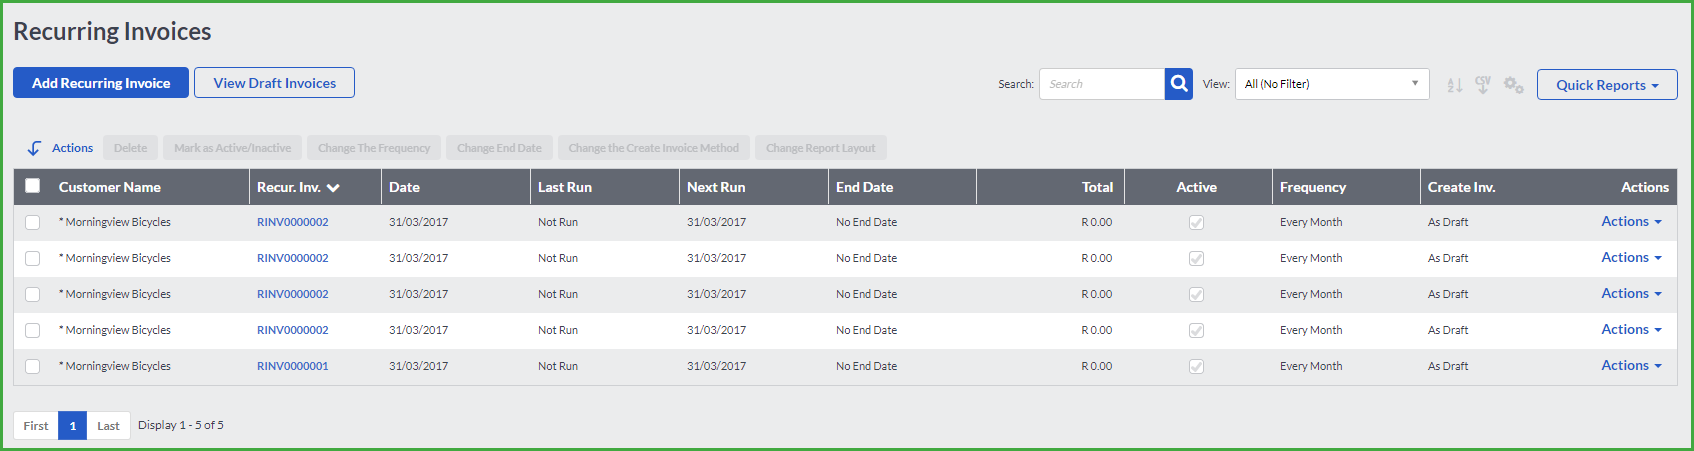Image resolution: width=1694 pixels, height=451 pixels.
Task: Click Mark as Active/Inactive
Action: pos(232,148)
